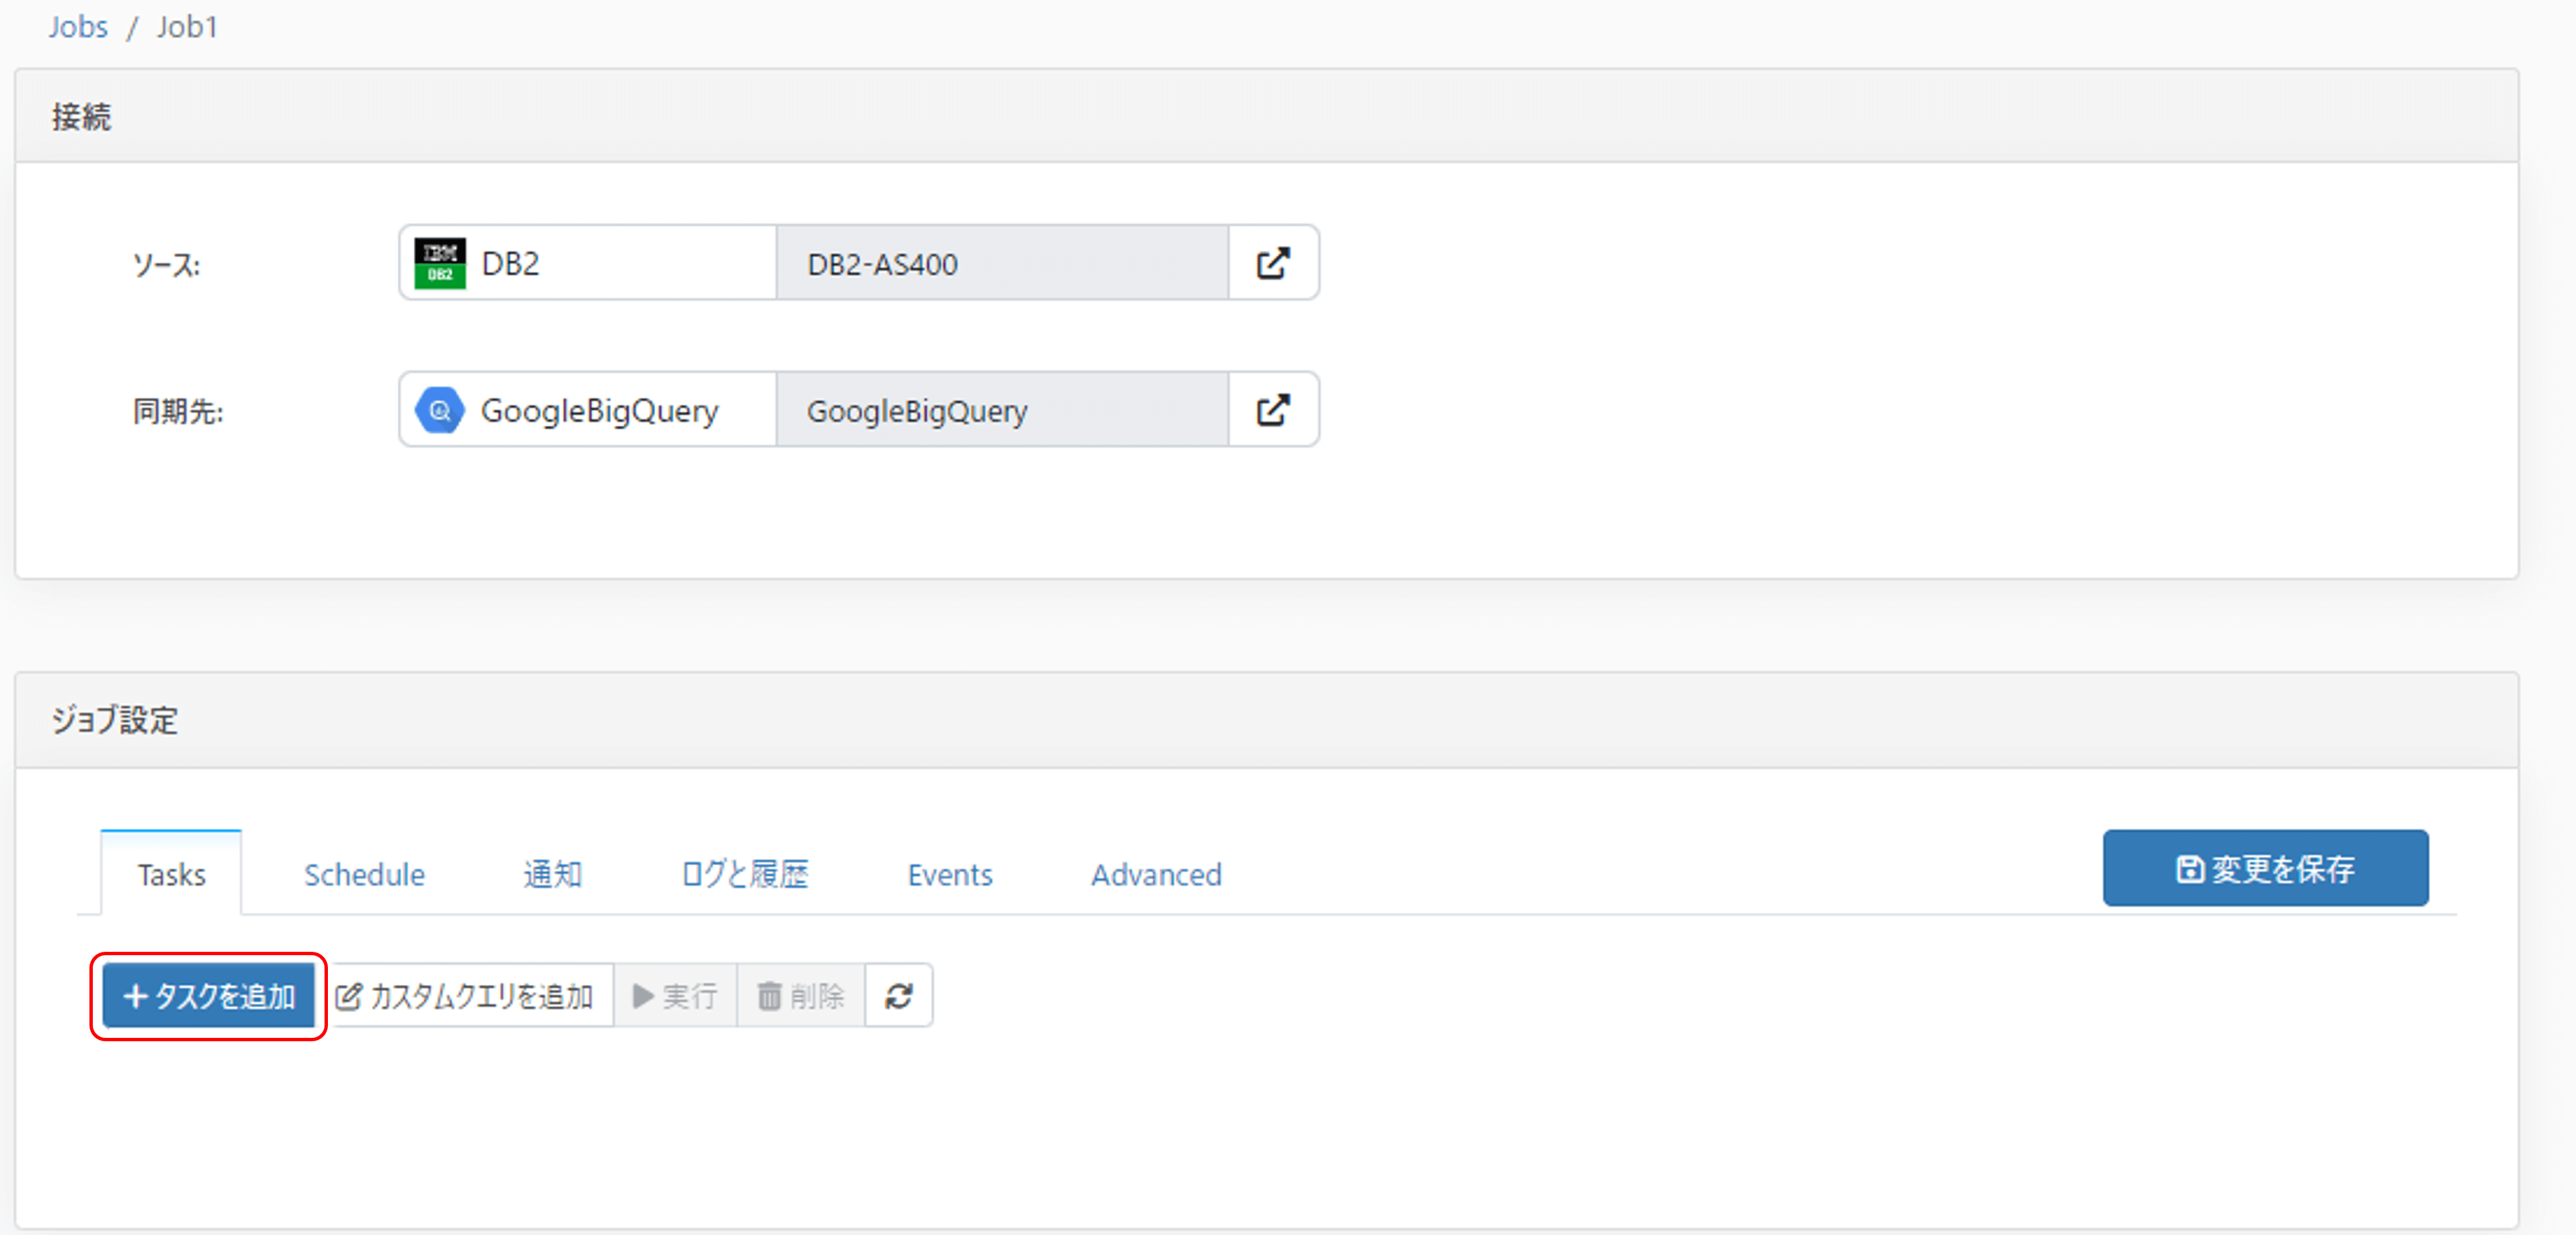Open the 通知 tab
Screen dimensions: 2576x1235
[x=552, y=875]
